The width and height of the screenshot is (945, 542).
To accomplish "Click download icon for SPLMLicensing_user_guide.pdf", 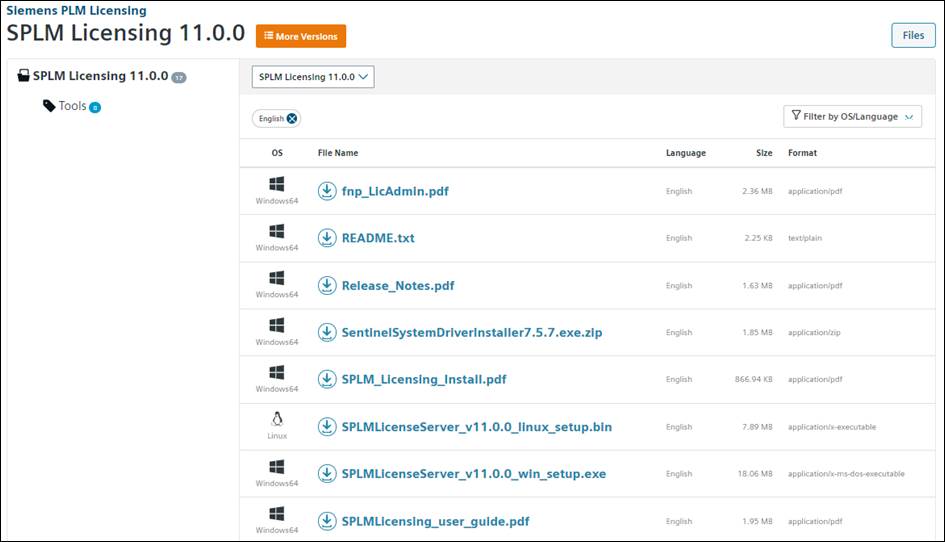I will [x=327, y=521].
